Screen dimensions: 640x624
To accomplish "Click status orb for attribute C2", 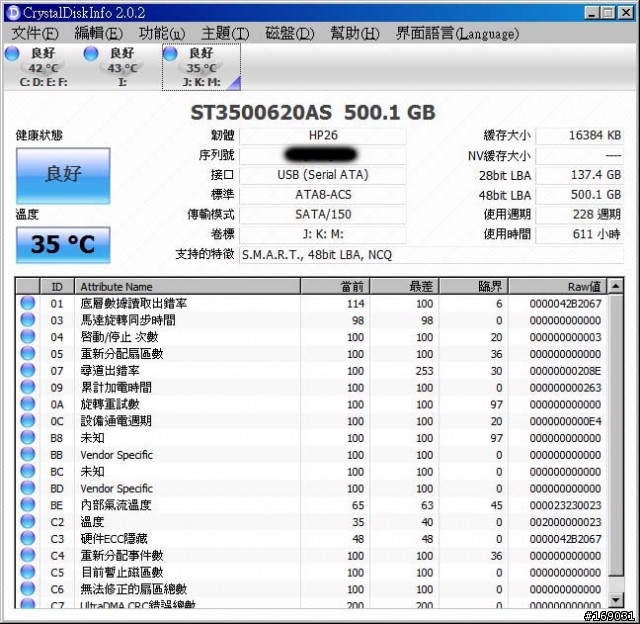I will click(28, 522).
